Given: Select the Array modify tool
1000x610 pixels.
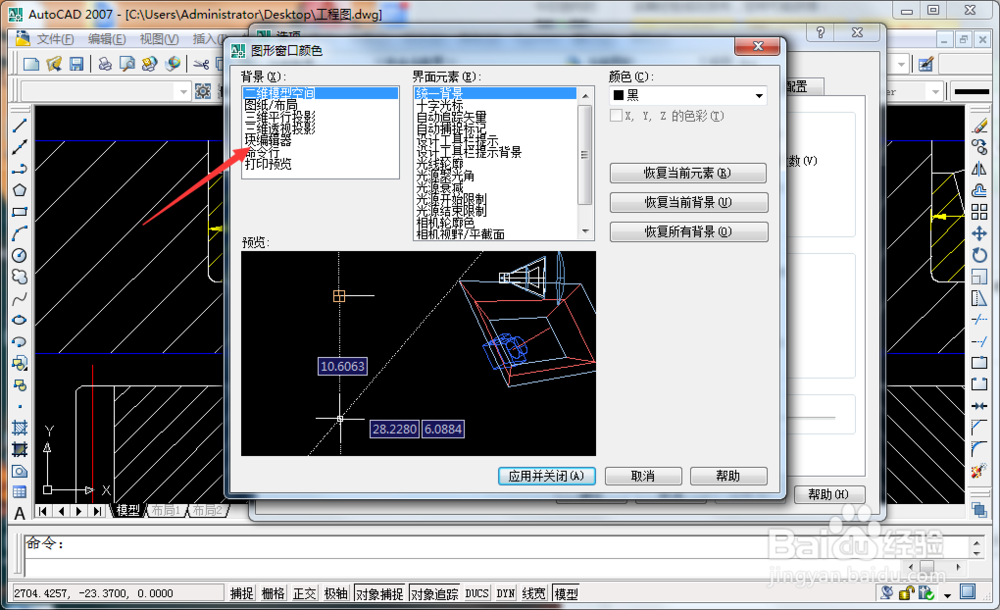Looking at the screenshot, I should click(980, 212).
